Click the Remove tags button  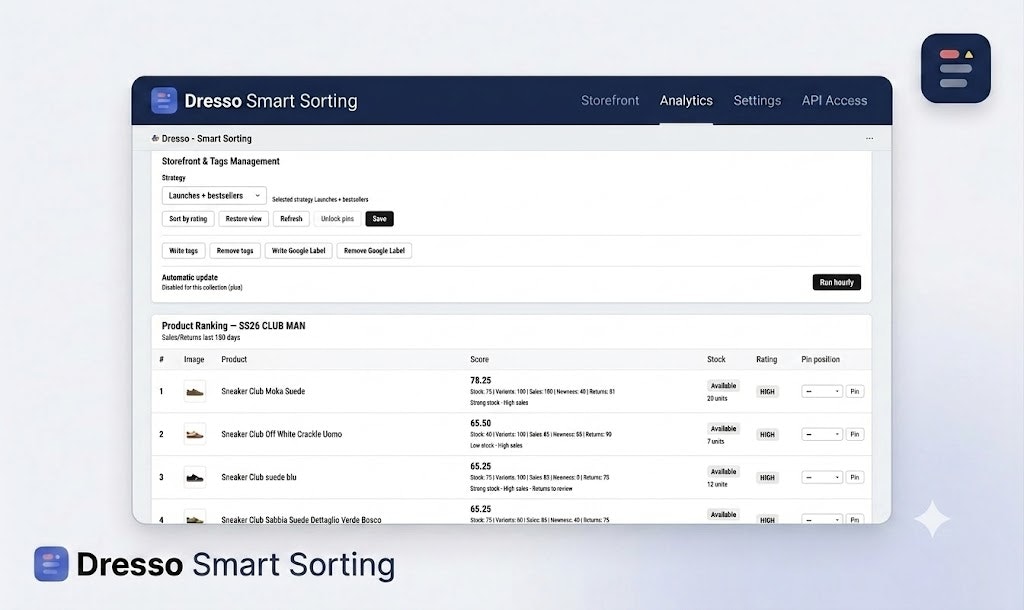point(235,251)
